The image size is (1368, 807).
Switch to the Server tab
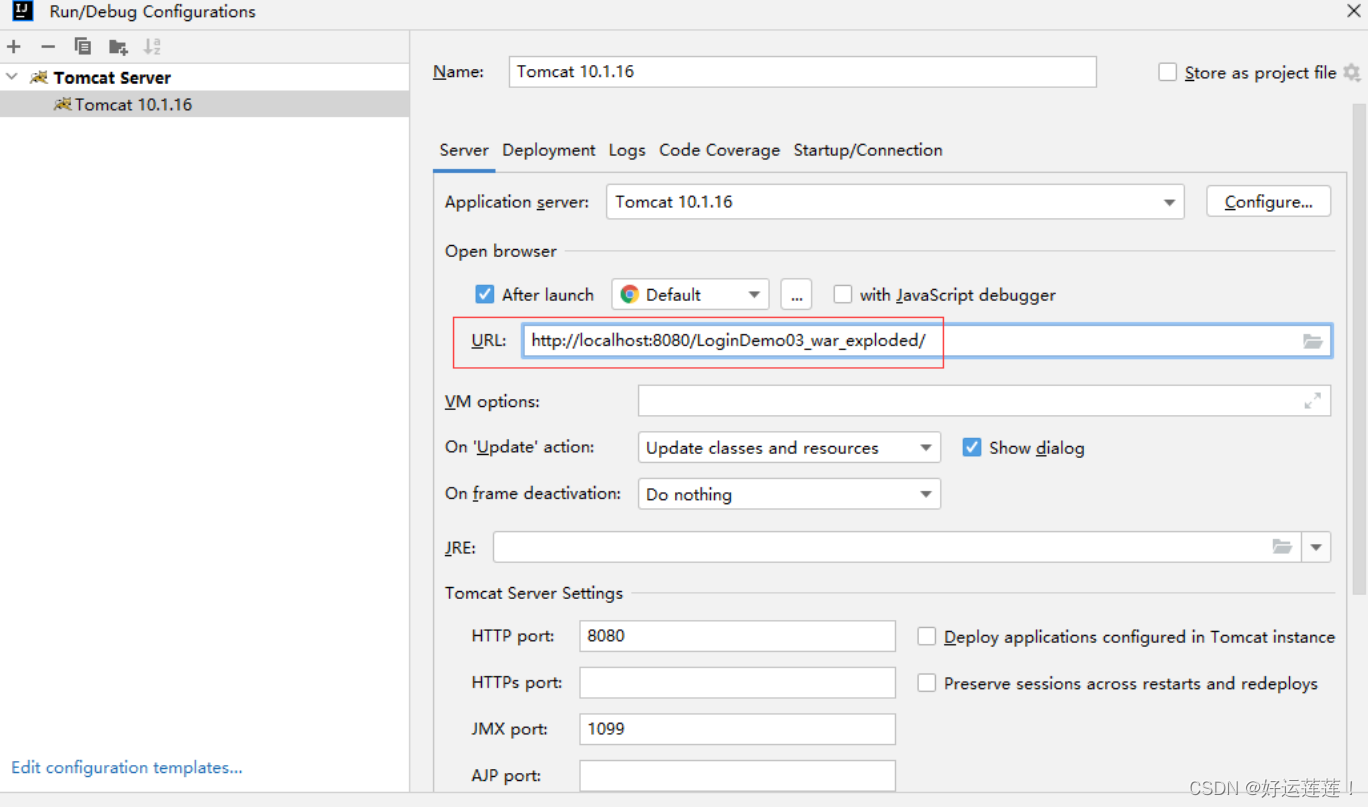coord(464,150)
